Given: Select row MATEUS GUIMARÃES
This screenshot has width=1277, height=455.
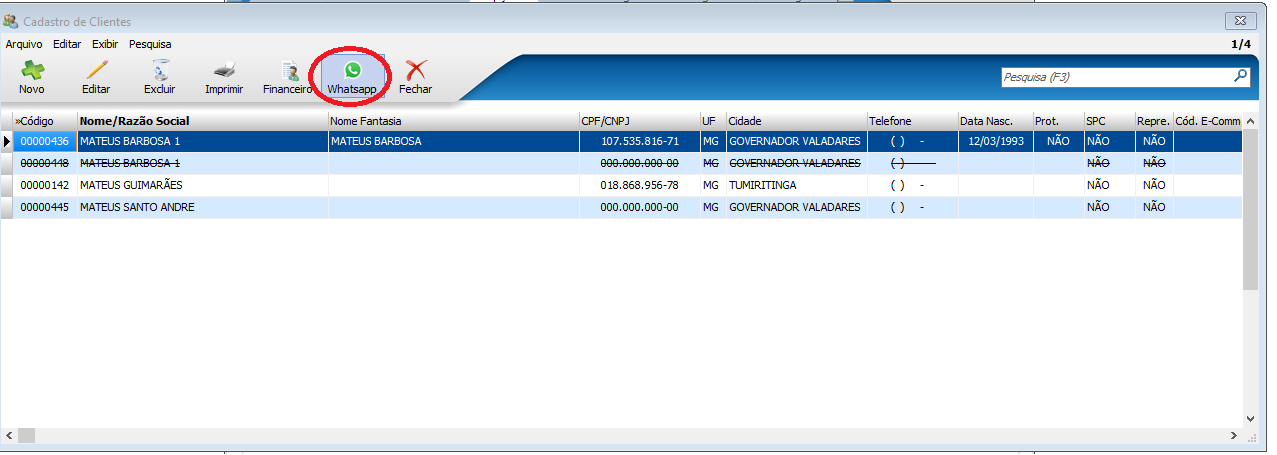Looking at the screenshot, I should [x=627, y=185].
